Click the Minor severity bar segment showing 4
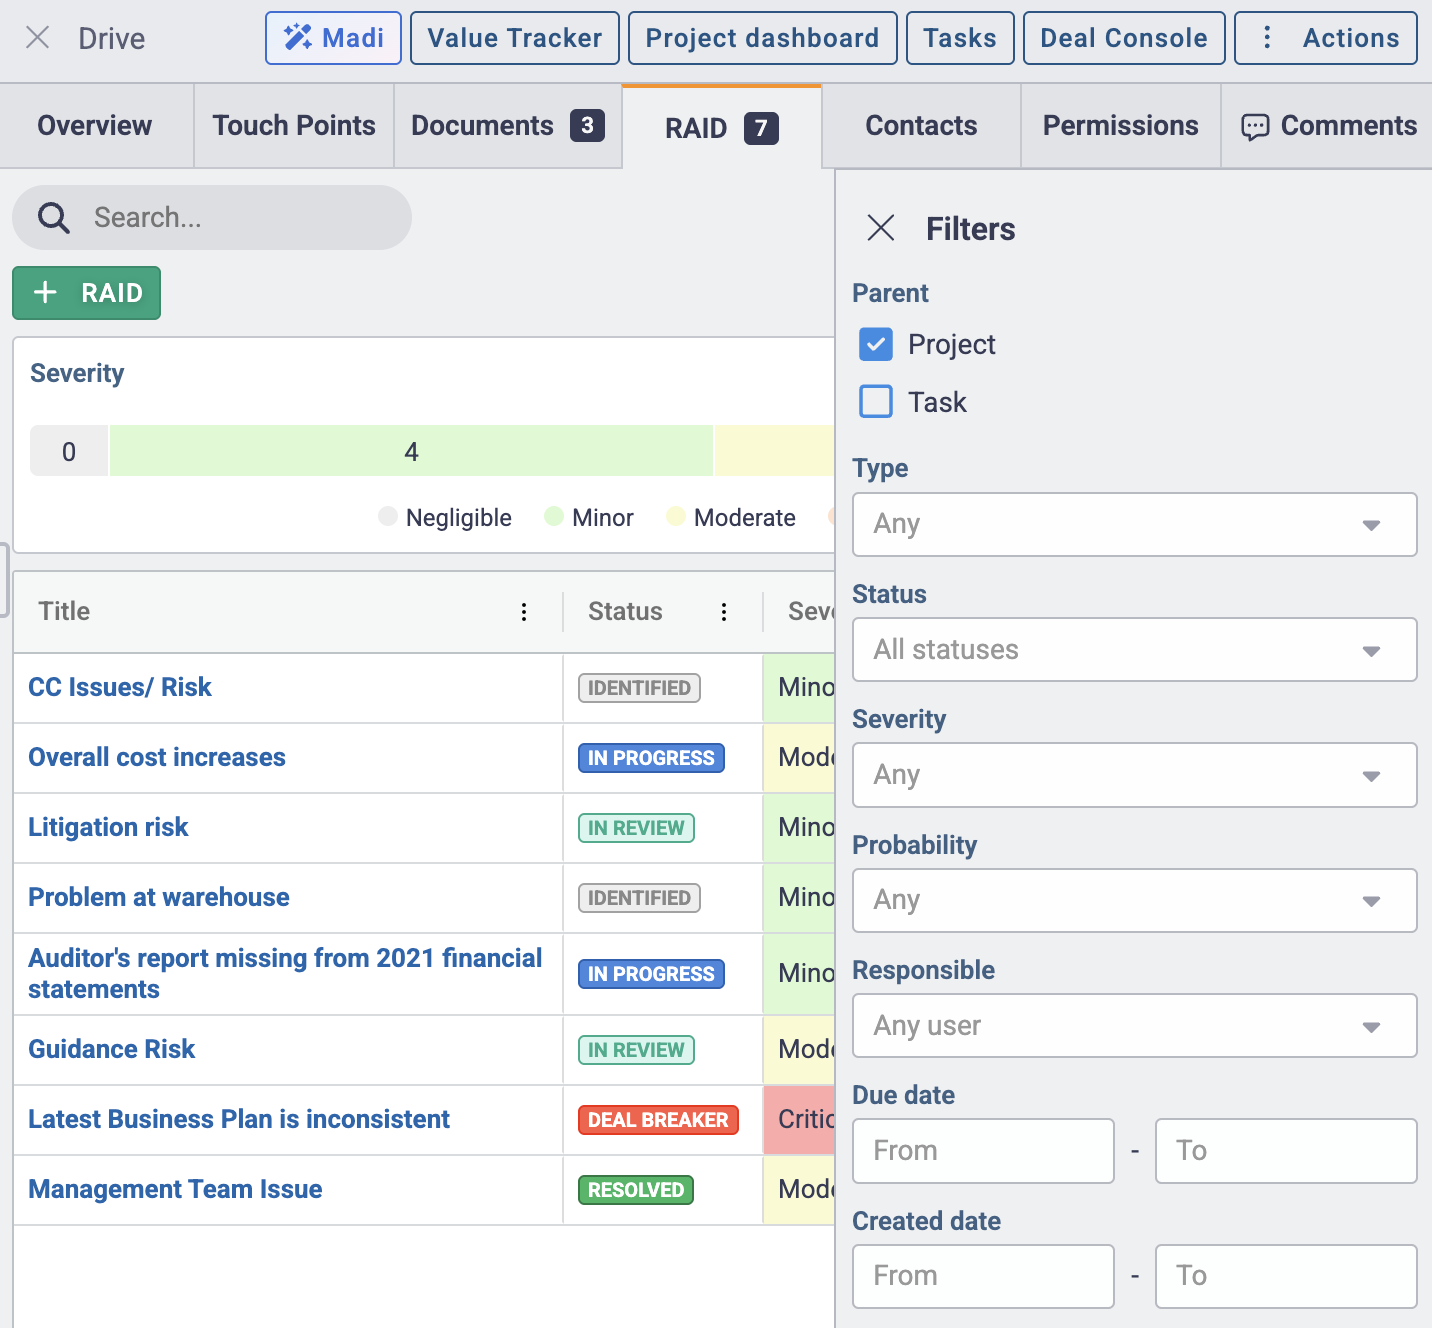 tap(411, 451)
